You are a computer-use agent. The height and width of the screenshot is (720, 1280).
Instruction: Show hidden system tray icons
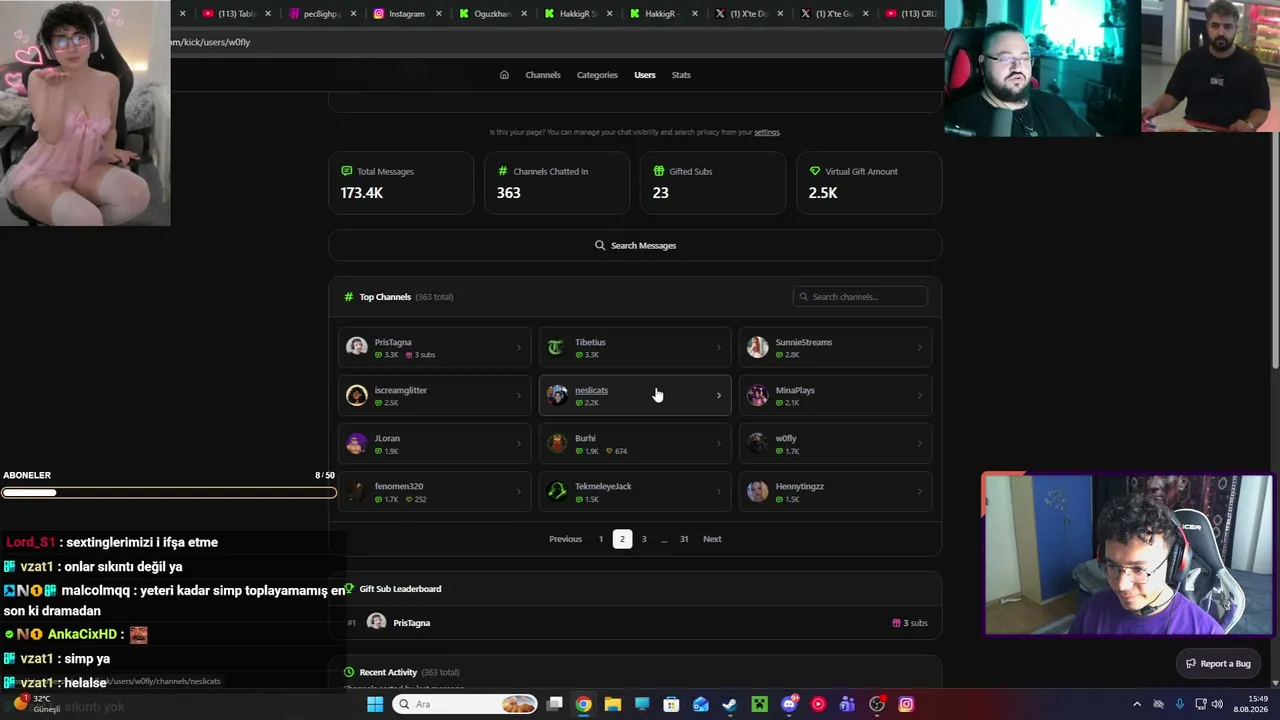(1137, 704)
